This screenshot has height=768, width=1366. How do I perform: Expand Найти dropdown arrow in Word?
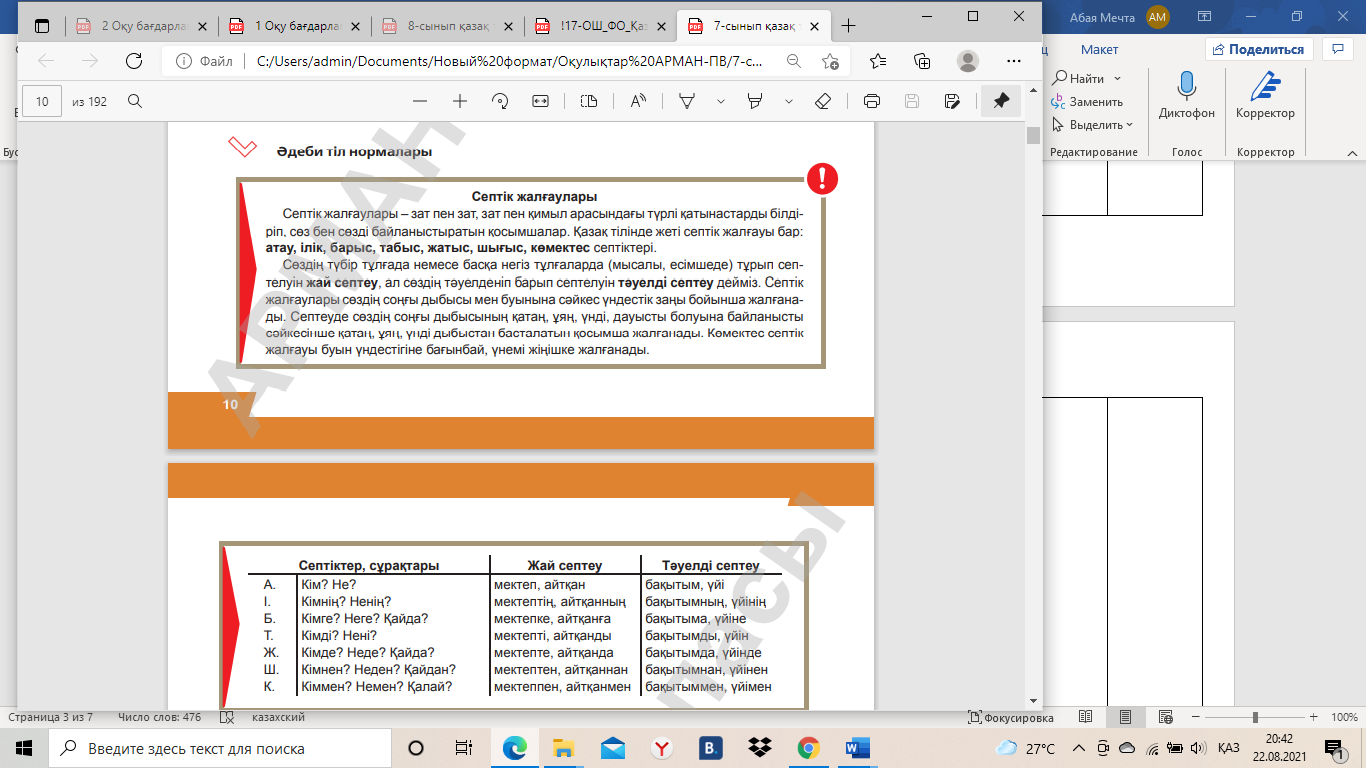(1117, 78)
